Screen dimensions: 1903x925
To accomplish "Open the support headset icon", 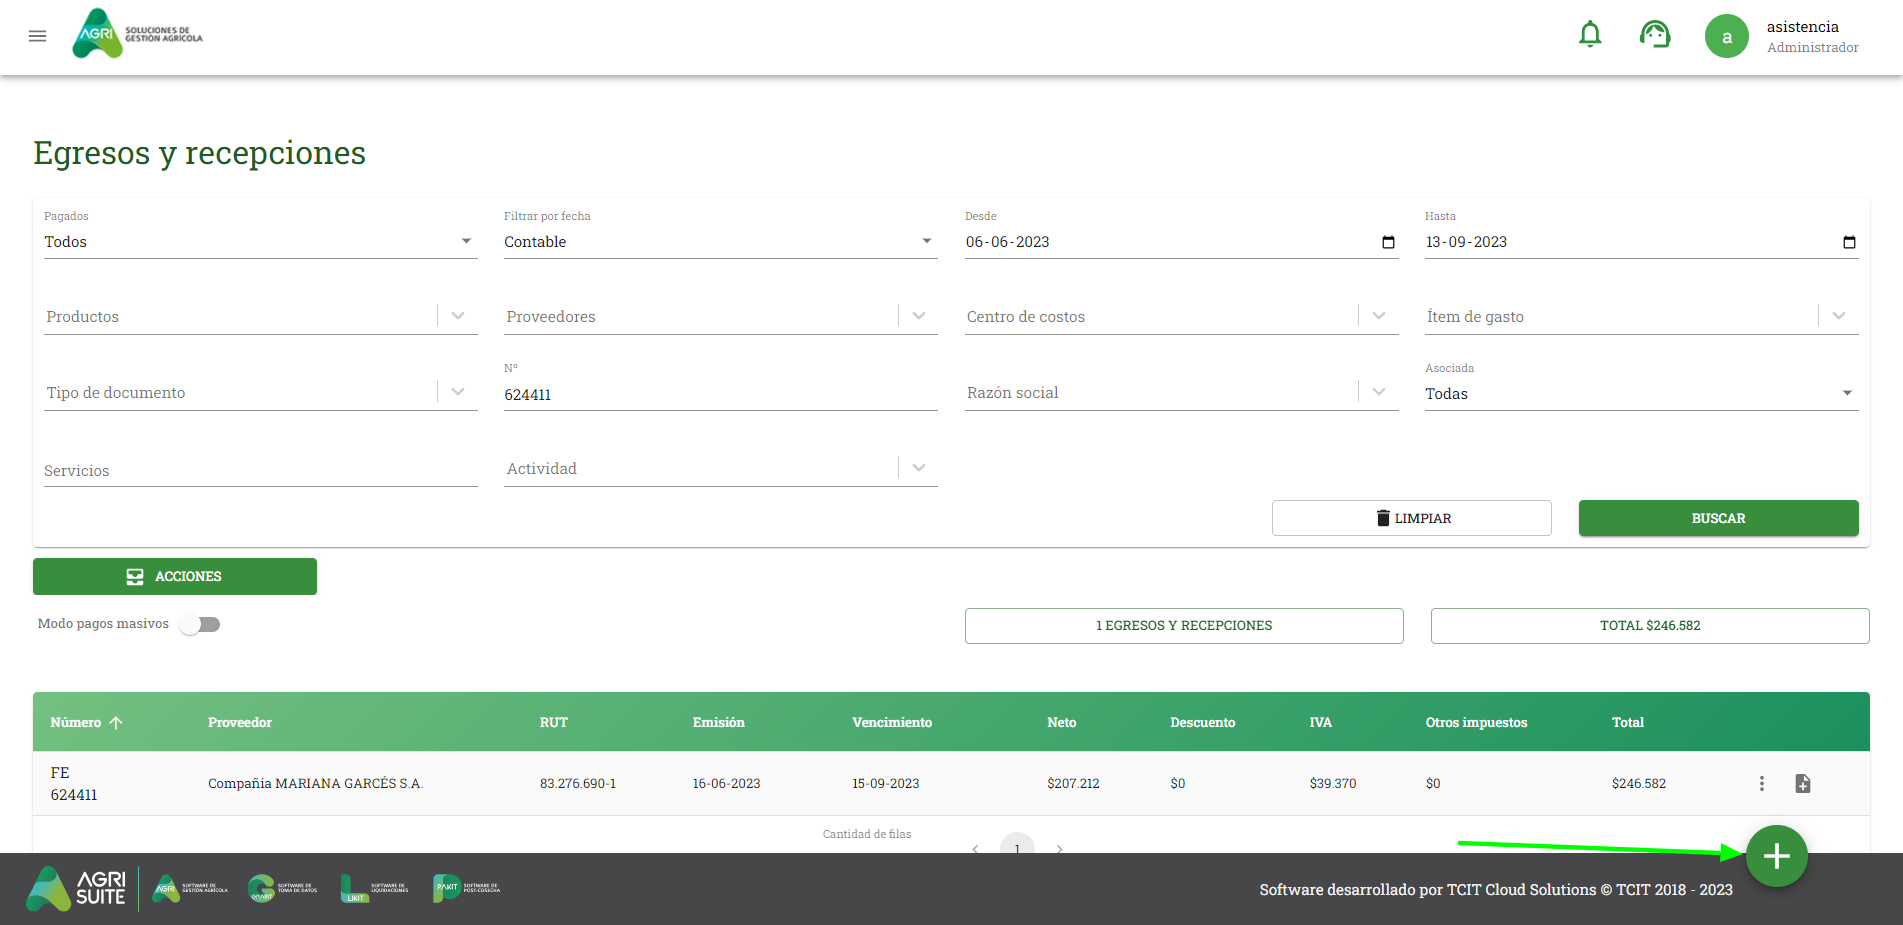I will pos(1655,35).
